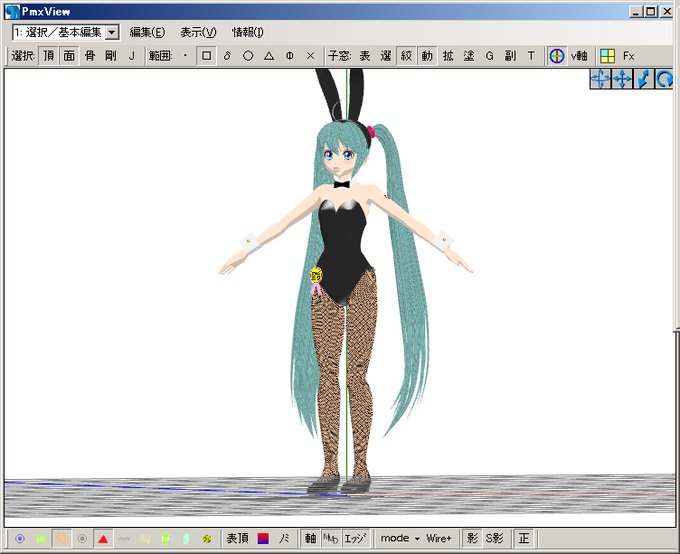Toggle vertex (頂) selection mode
This screenshot has width=680, height=554.
pyautogui.click(x=49, y=56)
